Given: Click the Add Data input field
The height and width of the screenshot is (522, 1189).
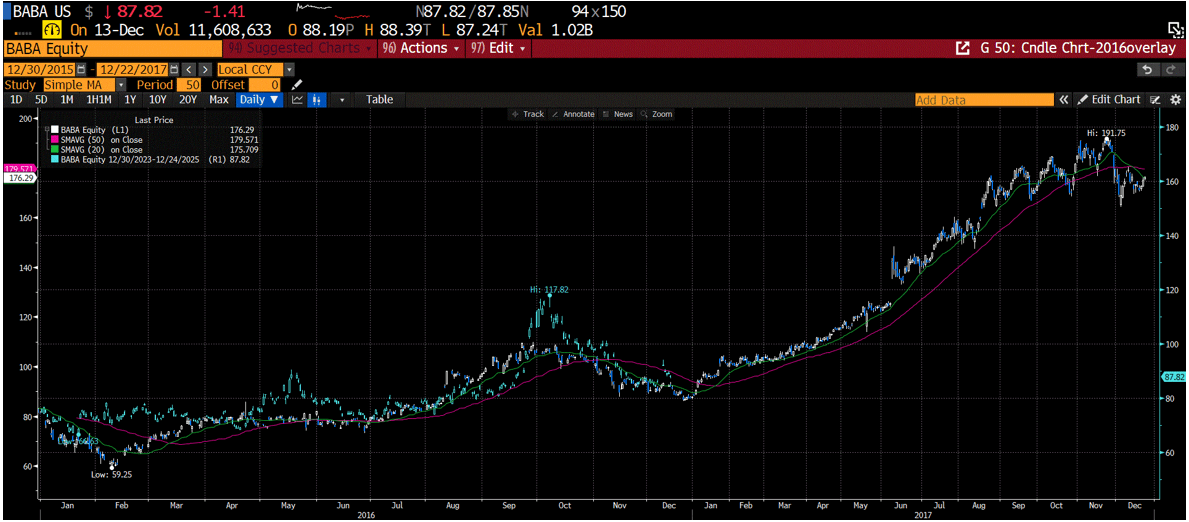Looking at the screenshot, I should (984, 99).
